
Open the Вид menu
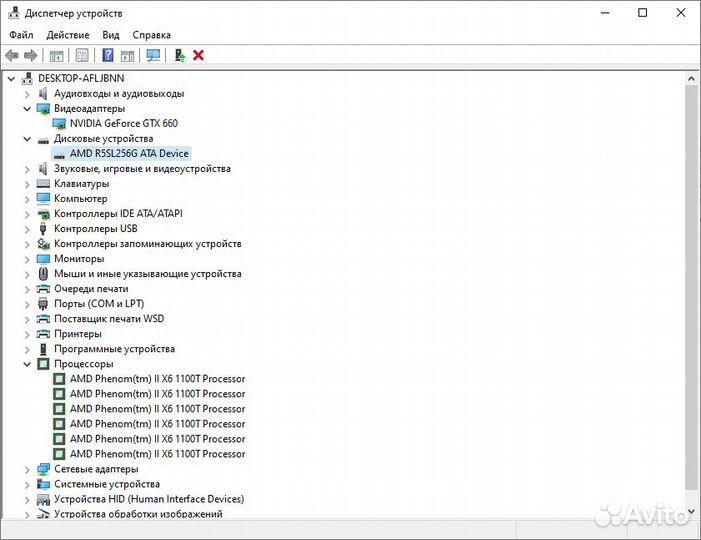click(x=111, y=35)
